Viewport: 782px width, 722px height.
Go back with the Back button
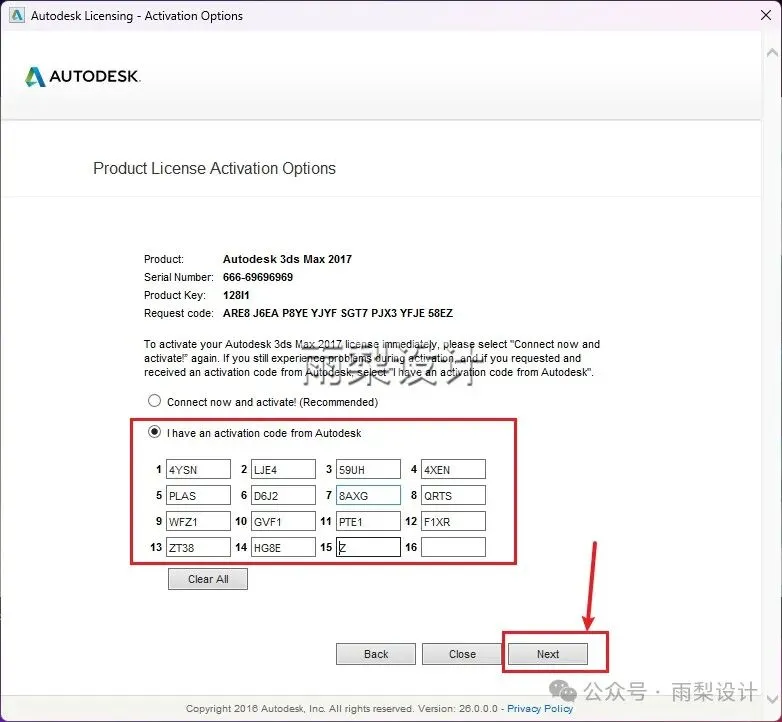coord(376,654)
